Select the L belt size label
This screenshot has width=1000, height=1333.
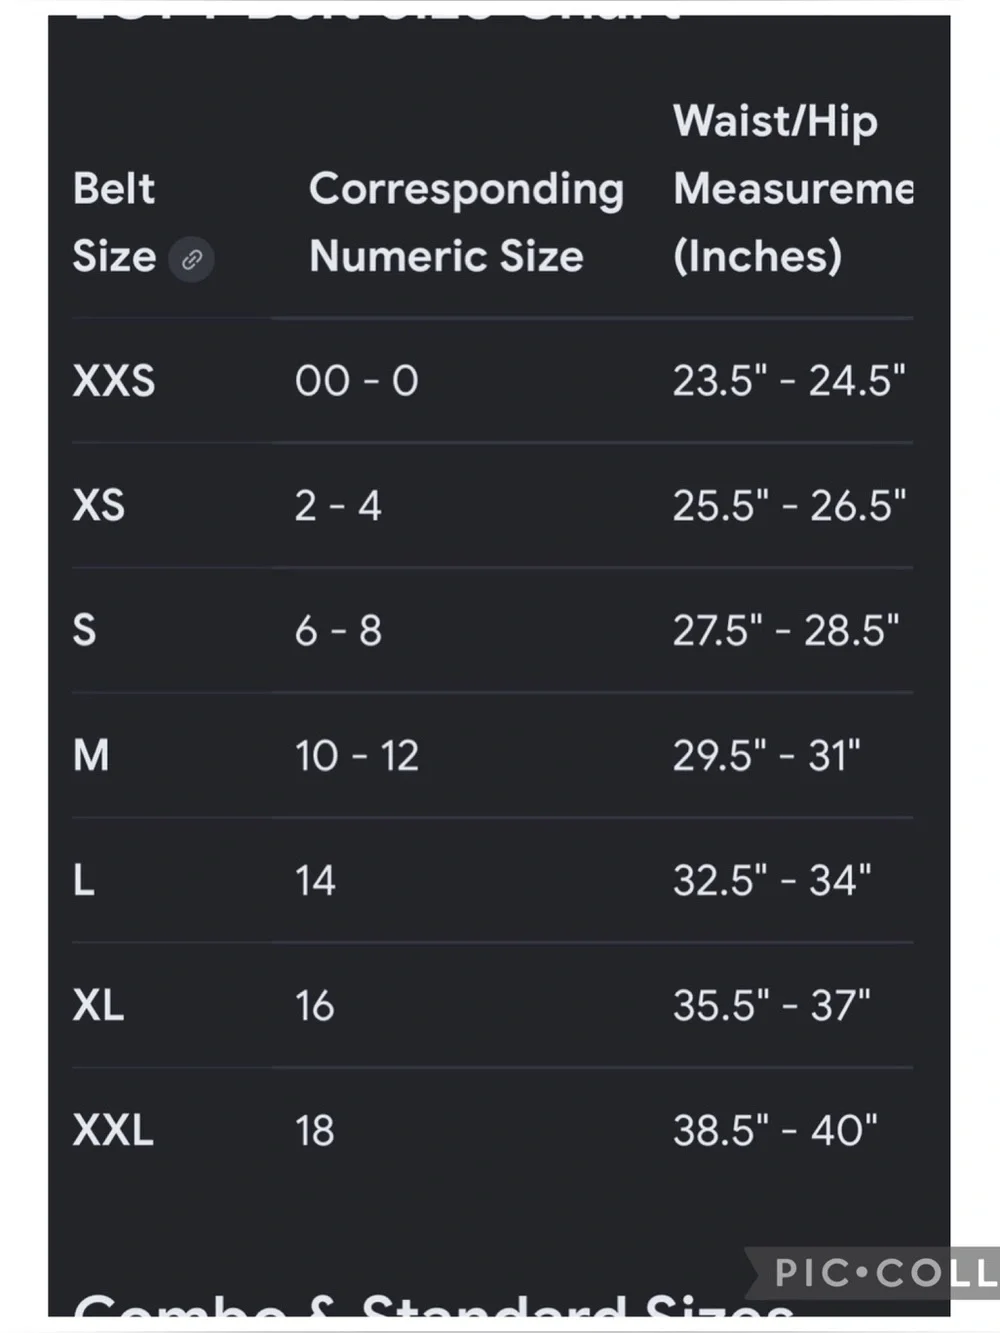pyautogui.click(x=84, y=881)
